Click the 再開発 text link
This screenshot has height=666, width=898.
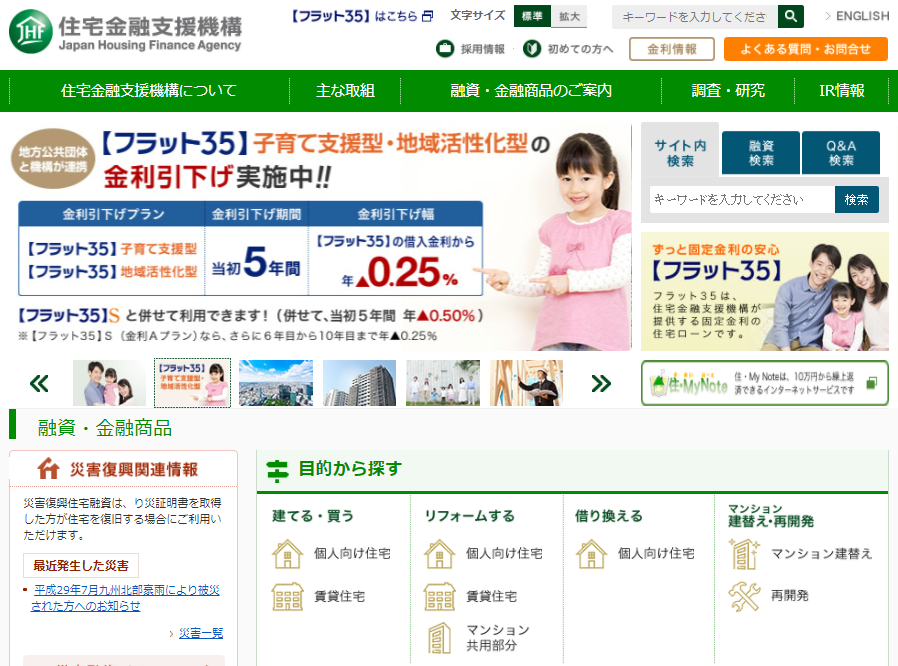point(789,596)
